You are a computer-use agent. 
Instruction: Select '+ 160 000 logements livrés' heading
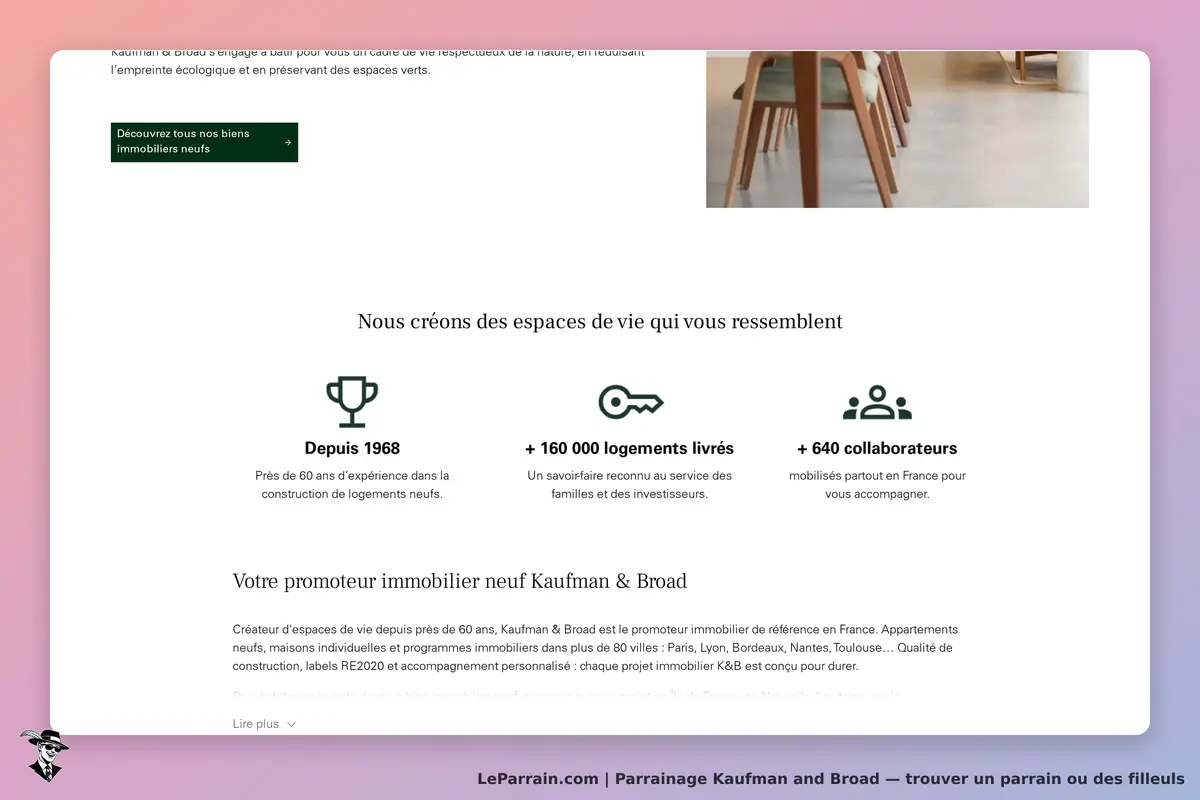point(629,448)
